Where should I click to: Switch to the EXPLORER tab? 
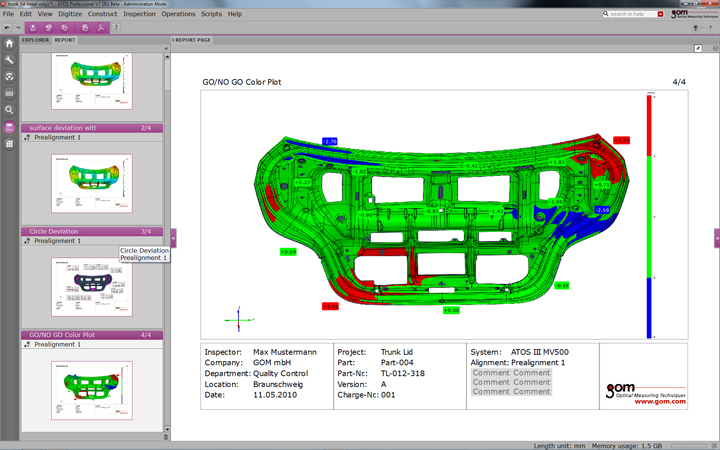coord(35,40)
